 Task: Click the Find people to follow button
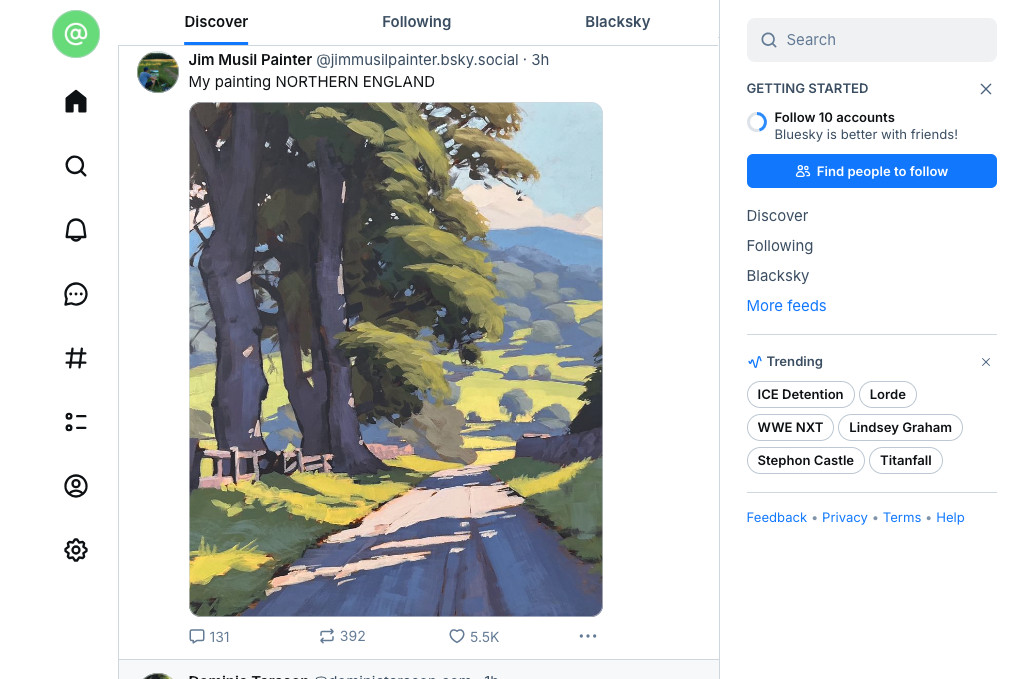coord(871,171)
